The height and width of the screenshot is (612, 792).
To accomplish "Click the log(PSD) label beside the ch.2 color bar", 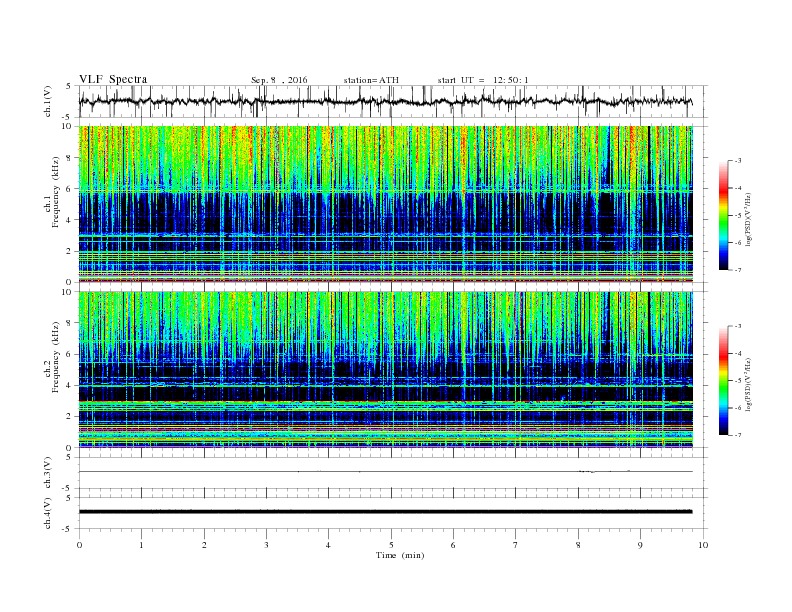I will (748, 385).
